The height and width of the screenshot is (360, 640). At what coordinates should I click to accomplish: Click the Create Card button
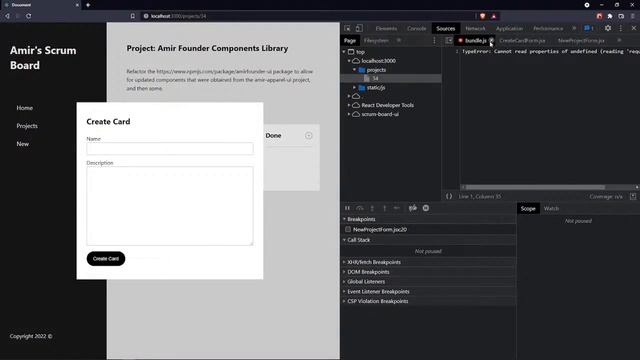(x=106, y=258)
